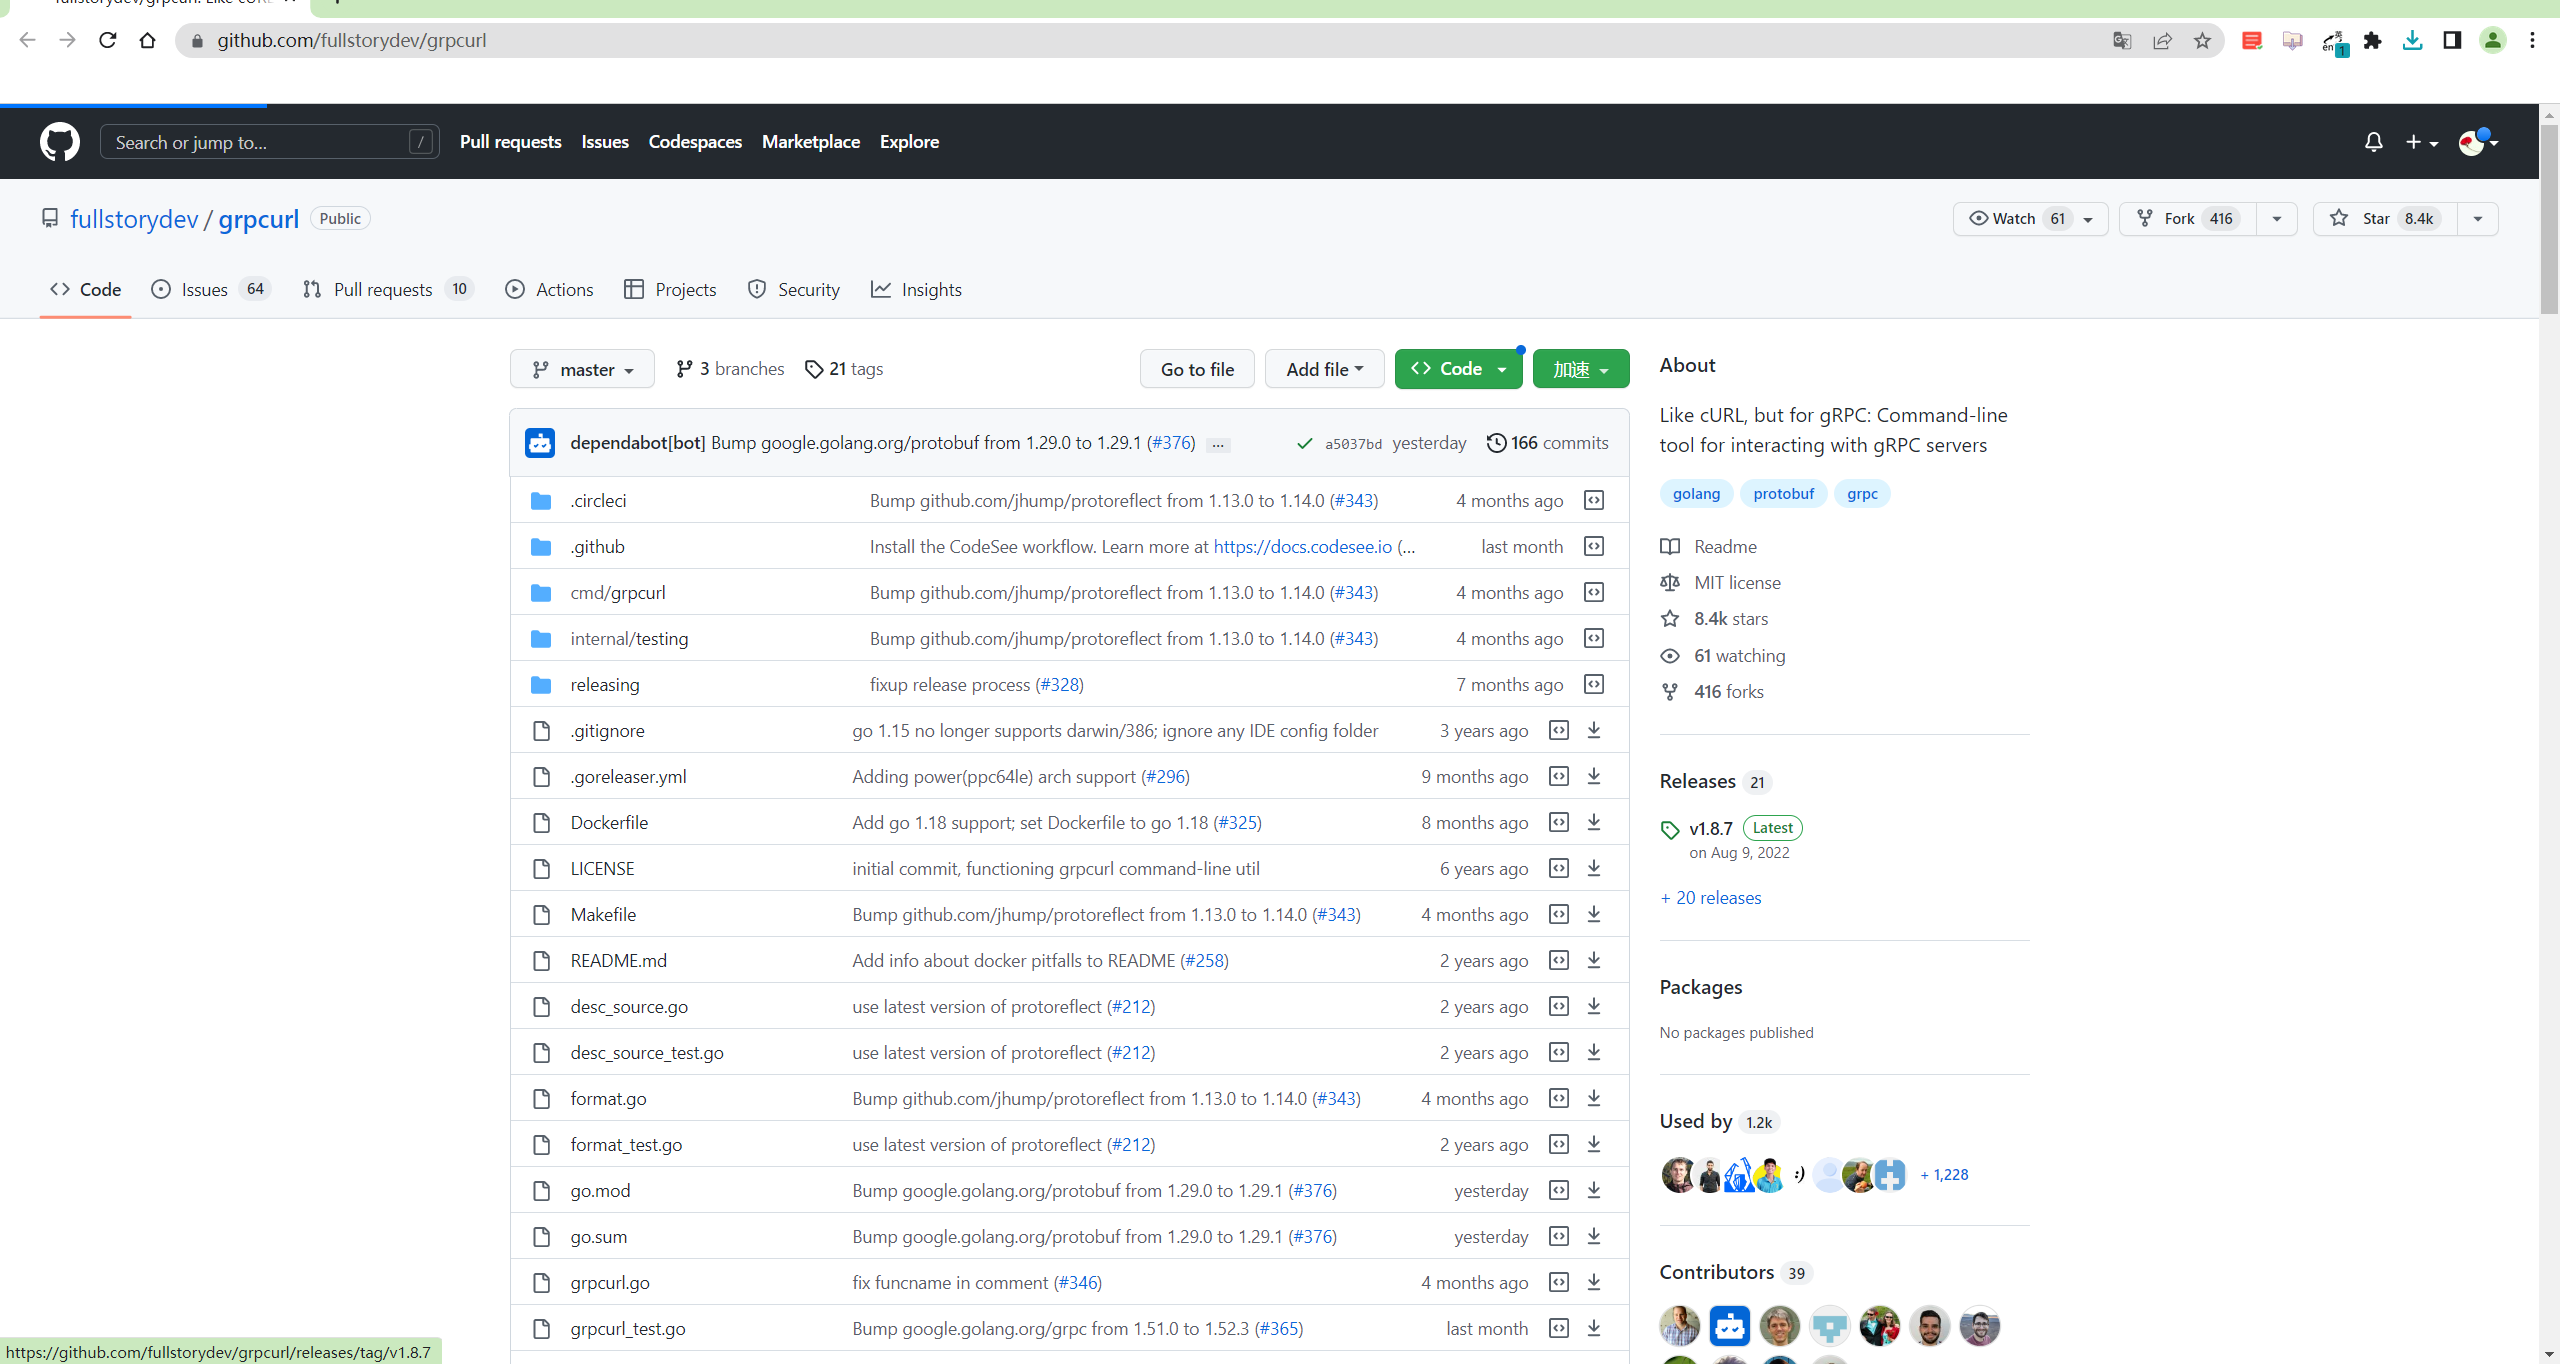Open the + 20 releases link
This screenshot has height=1364, width=2560.
pos(1711,898)
